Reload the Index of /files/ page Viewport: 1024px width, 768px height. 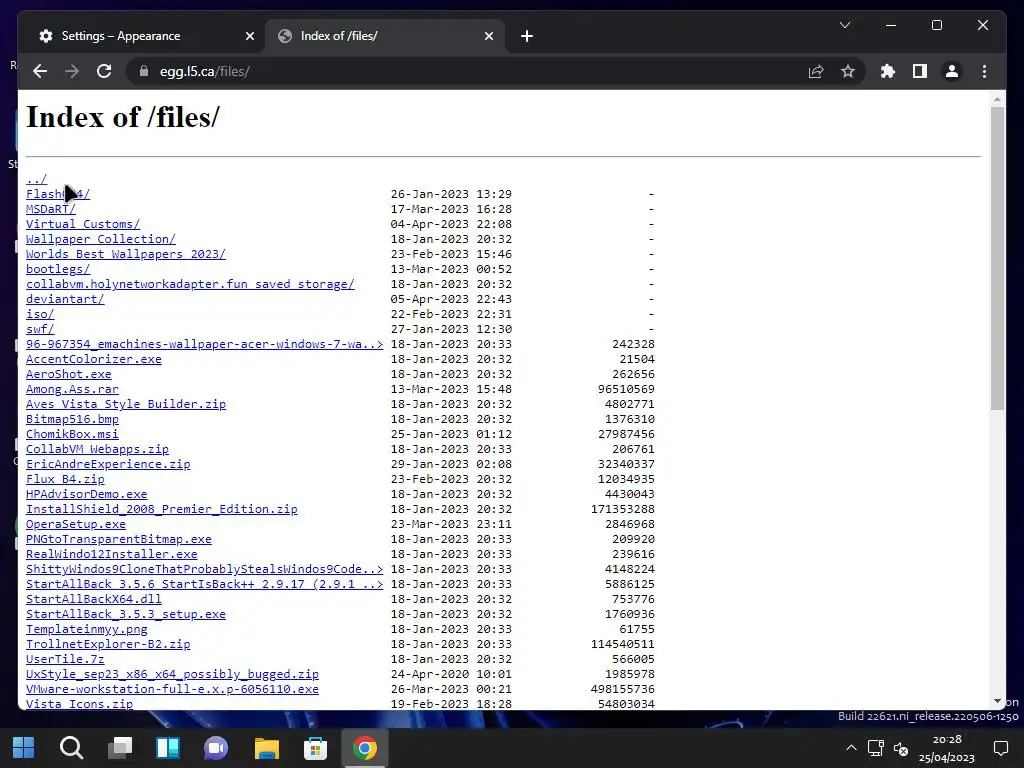click(x=104, y=71)
